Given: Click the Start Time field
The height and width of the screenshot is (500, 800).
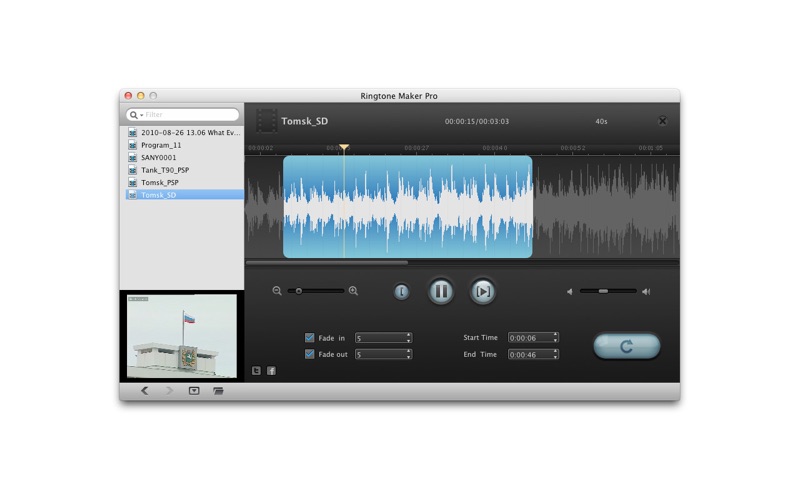Looking at the screenshot, I should coord(530,338).
